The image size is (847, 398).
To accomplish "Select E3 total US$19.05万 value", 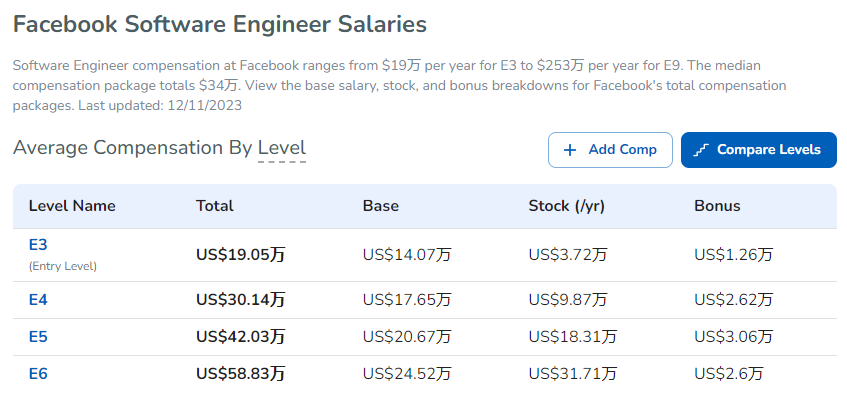I will coord(240,254).
